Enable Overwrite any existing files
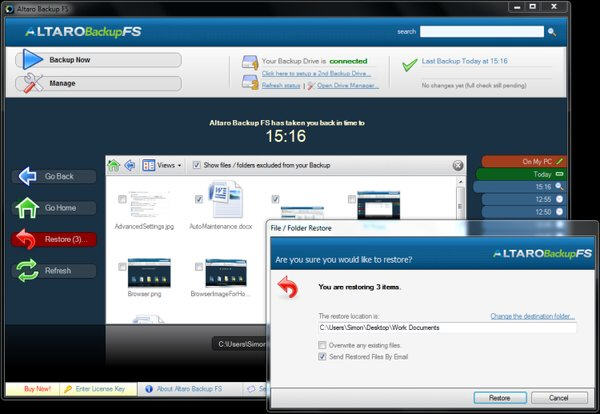The height and width of the screenshot is (414, 600). click(x=322, y=345)
